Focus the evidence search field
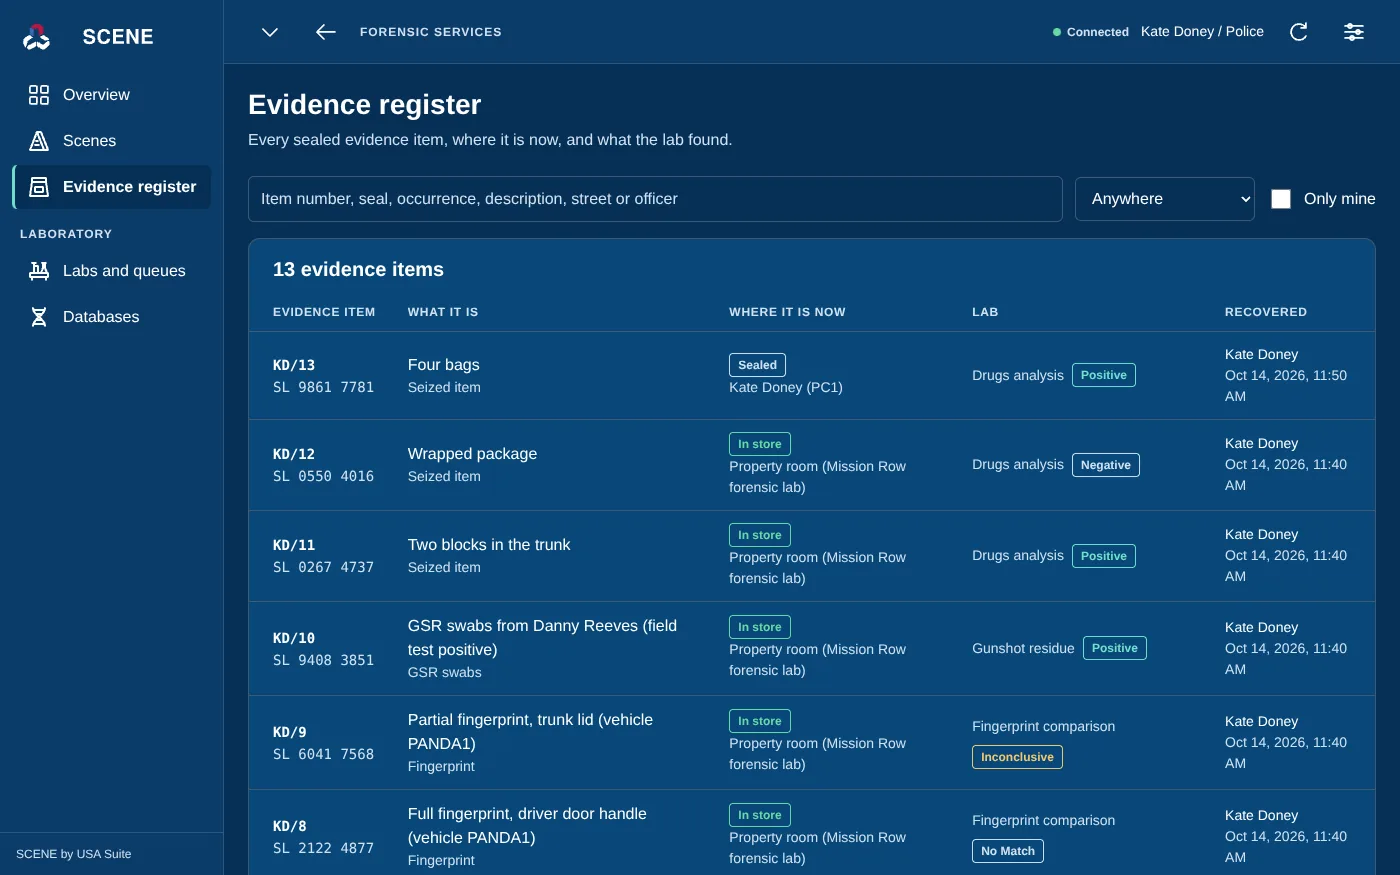Image resolution: width=1400 pixels, height=875 pixels. pyautogui.click(x=655, y=199)
